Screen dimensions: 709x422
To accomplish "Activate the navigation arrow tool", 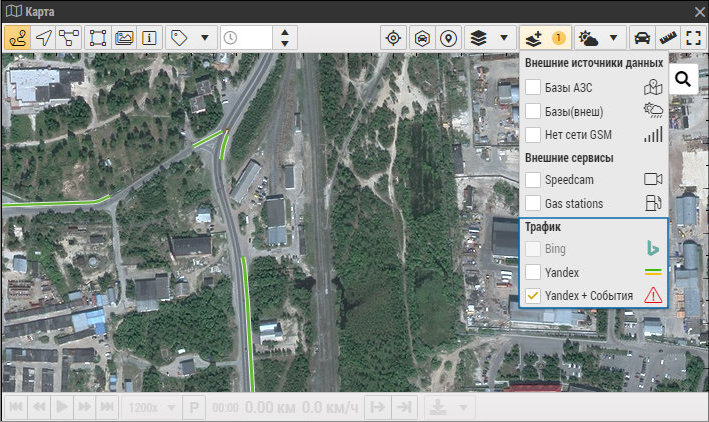I will pos(43,38).
